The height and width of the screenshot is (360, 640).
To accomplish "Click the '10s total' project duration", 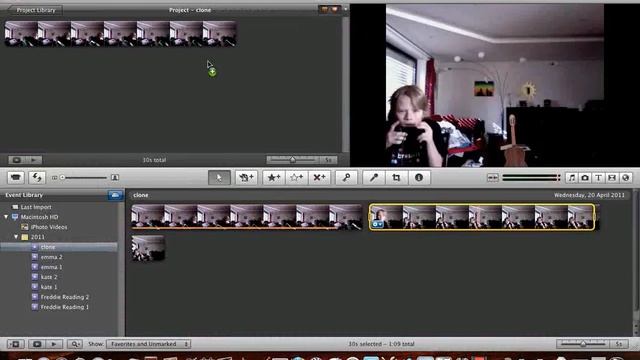I will pos(154,160).
